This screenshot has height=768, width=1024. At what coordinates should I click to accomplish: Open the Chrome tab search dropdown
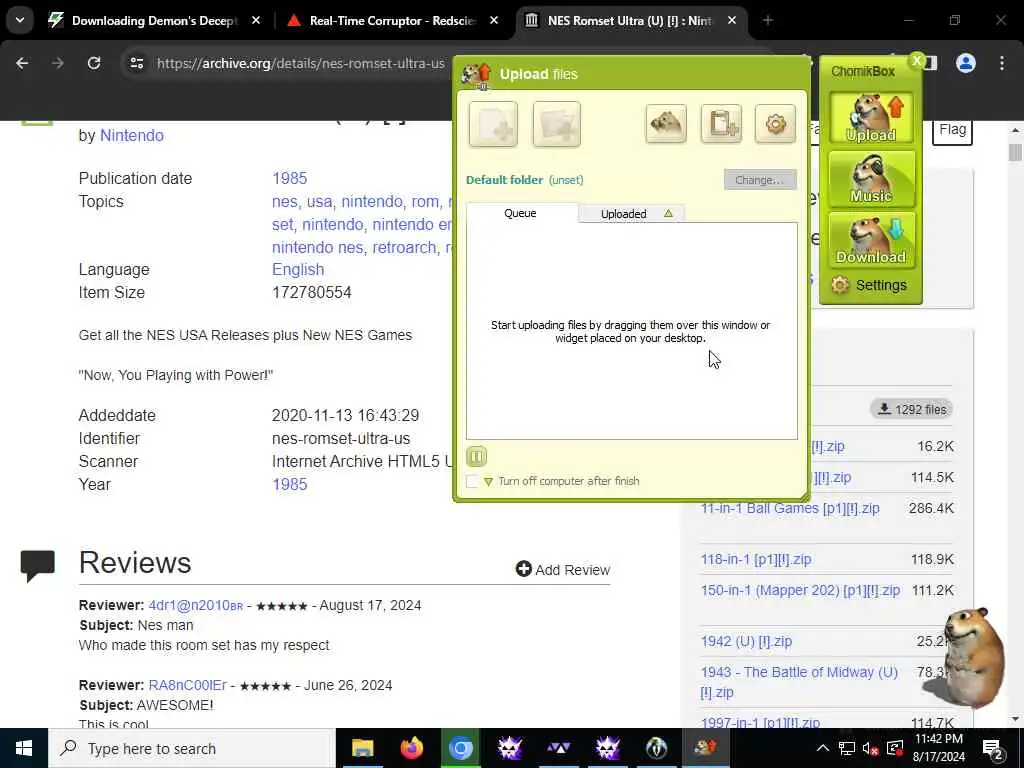pyautogui.click(x=20, y=20)
